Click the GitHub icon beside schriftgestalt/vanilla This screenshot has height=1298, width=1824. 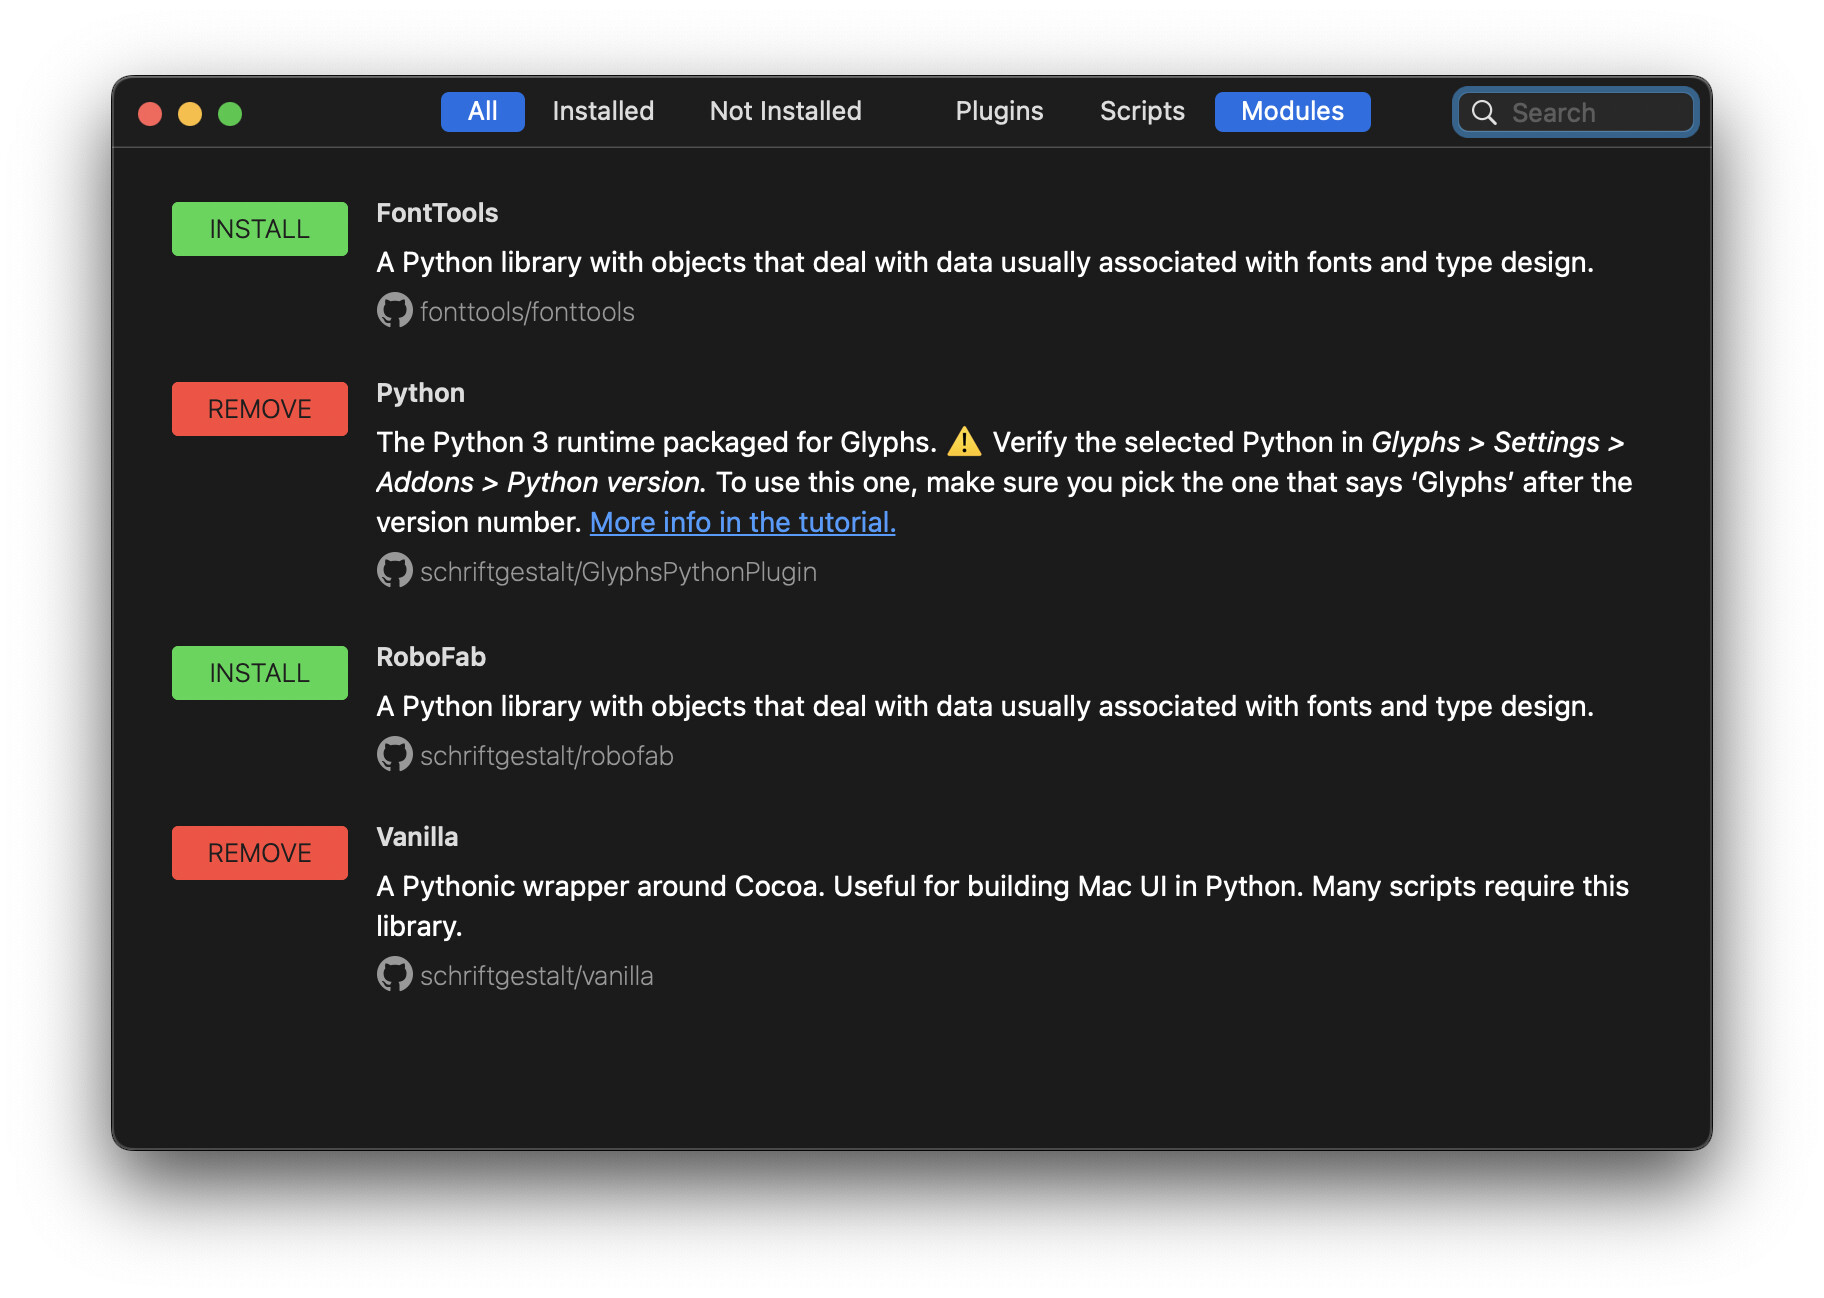pyautogui.click(x=394, y=975)
